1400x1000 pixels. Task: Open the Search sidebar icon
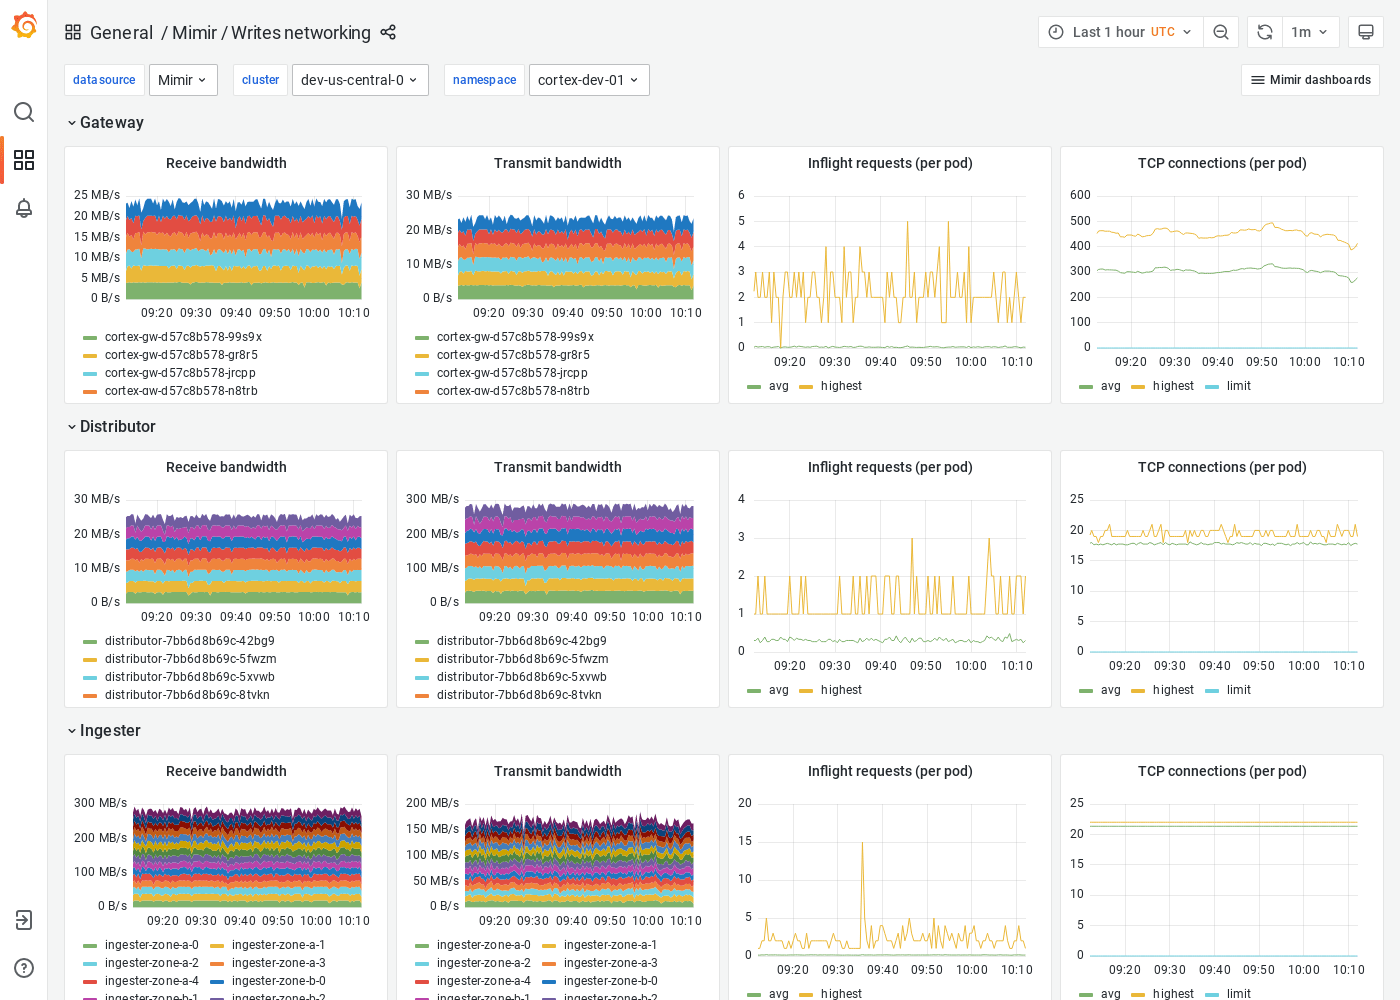[24, 112]
